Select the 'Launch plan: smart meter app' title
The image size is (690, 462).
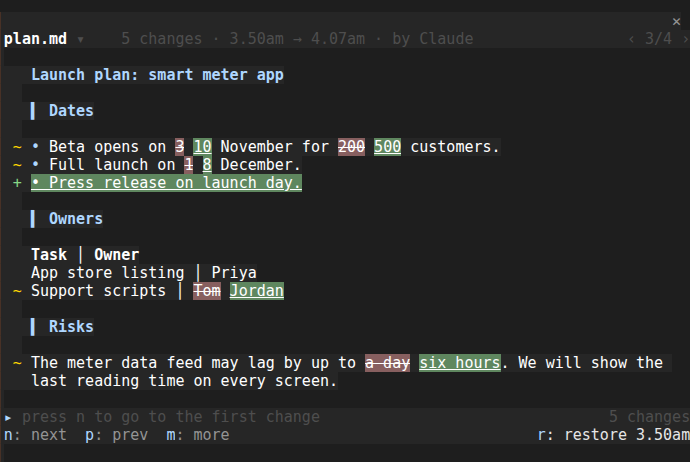point(158,75)
